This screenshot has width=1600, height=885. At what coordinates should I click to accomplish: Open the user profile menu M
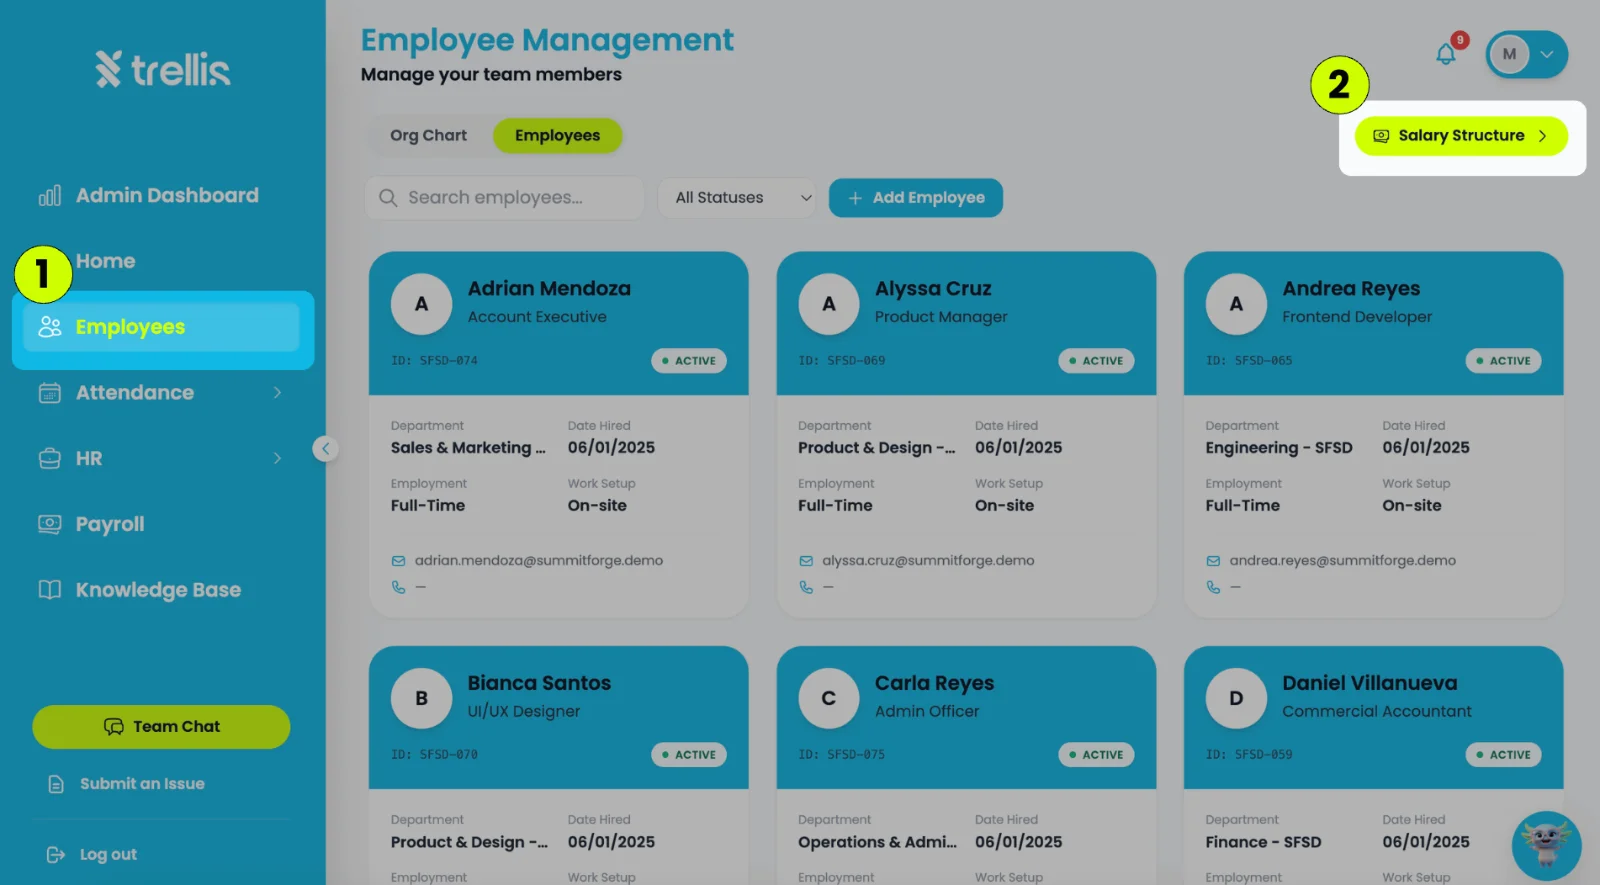pos(1526,54)
